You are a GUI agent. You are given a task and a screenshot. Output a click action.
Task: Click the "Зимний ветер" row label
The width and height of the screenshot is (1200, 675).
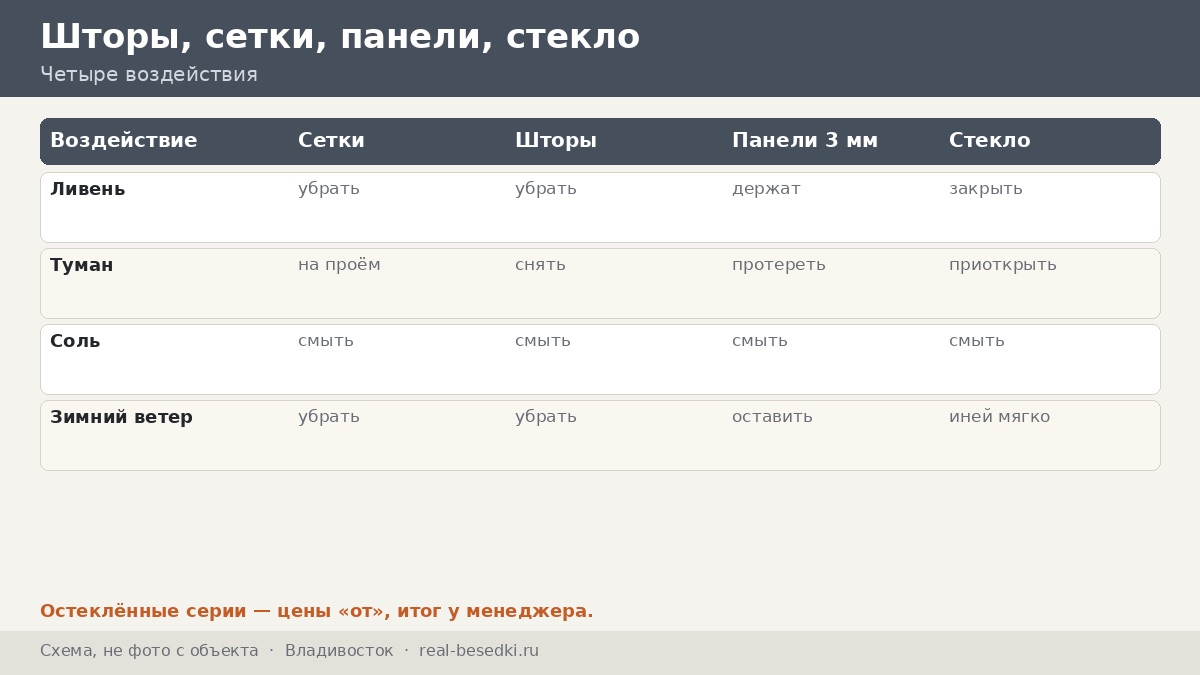tap(121, 417)
